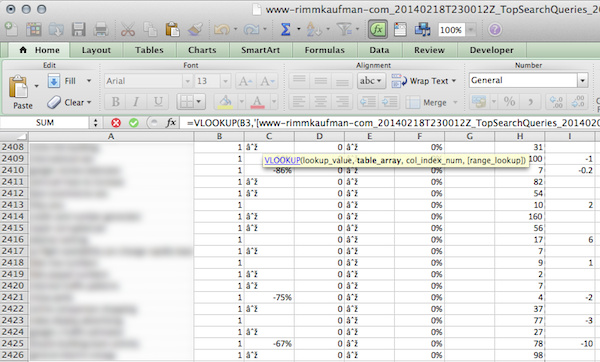Screen dimensions: 600x362
Task: Decrease indent icon
Action: pos(368,102)
